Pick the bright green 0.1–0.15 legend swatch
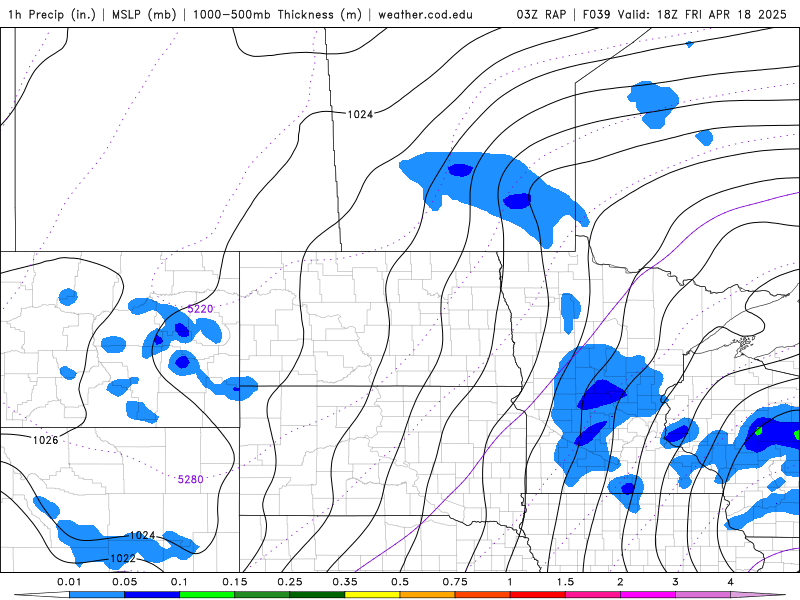The height and width of the screenshot is (600, 800). (207, 595)
